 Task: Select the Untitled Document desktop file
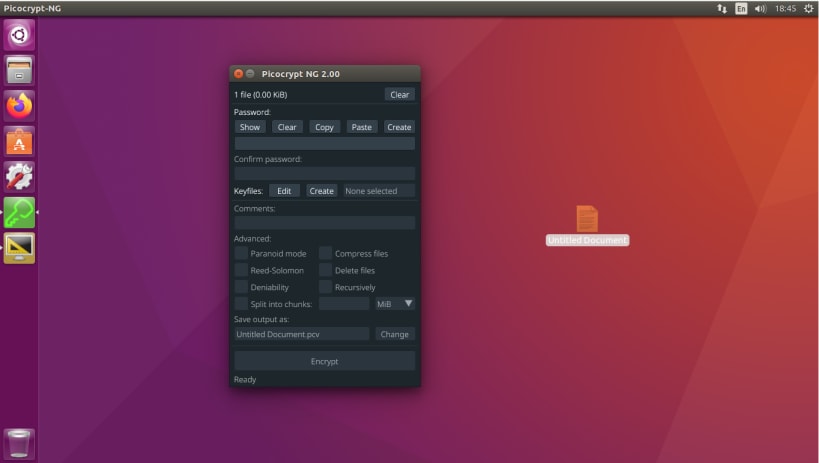(x=587, y=226)
